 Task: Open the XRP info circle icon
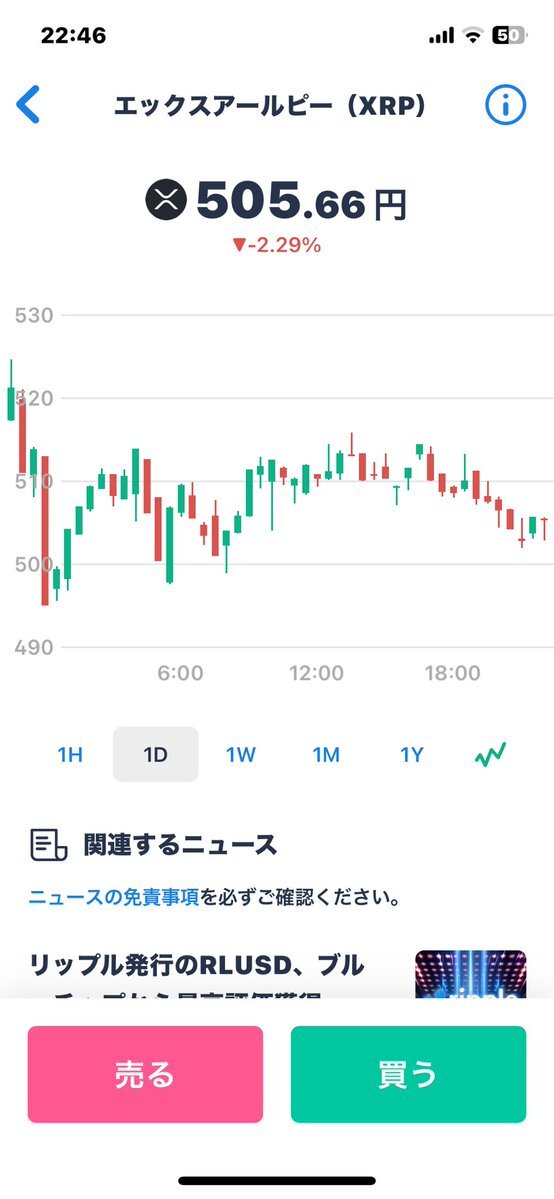(x=506, y=105)
